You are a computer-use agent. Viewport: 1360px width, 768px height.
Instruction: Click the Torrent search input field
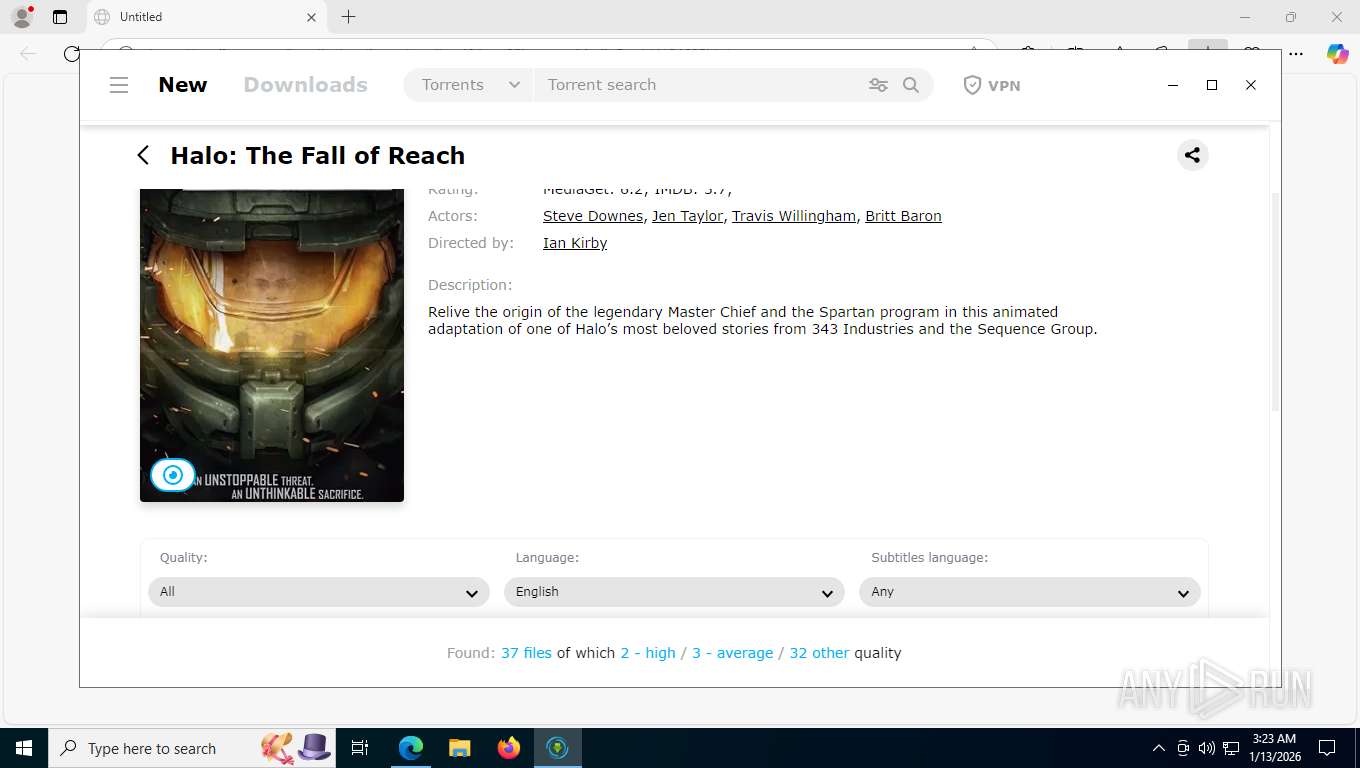(x=700, y=85)
